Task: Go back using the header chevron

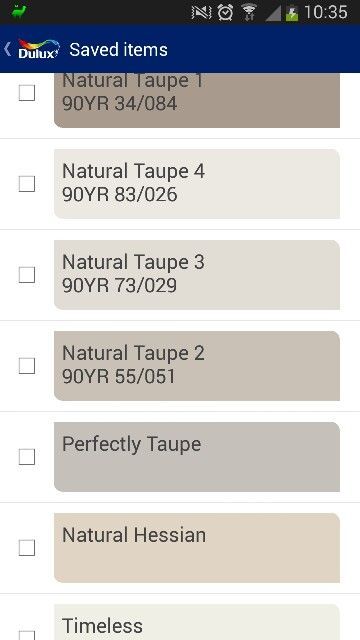Action: pyautogui.click(x=7, y=49)
